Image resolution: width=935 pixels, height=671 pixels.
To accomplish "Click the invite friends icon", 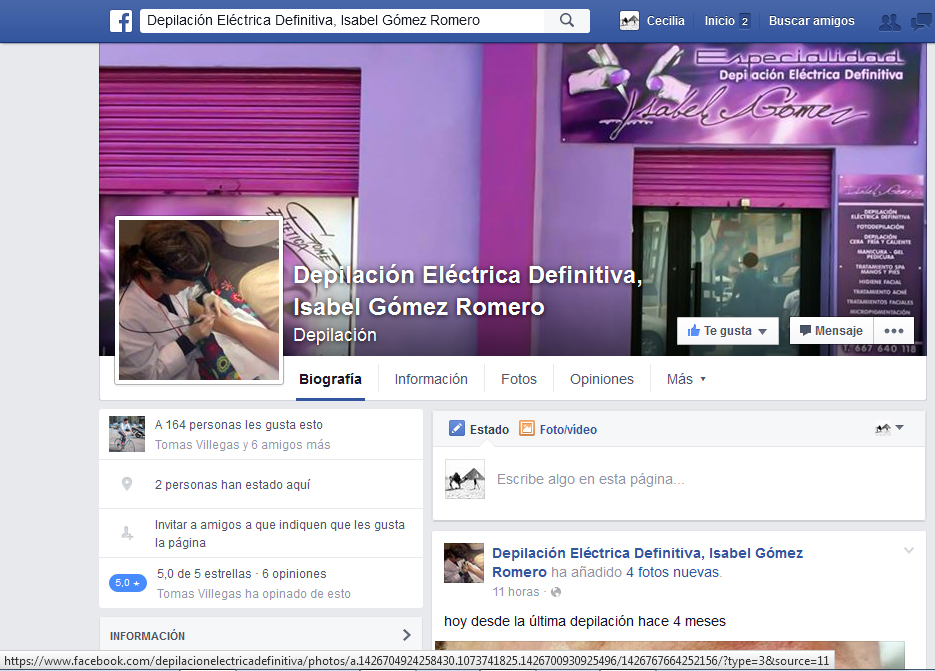I will coord(127,534).
